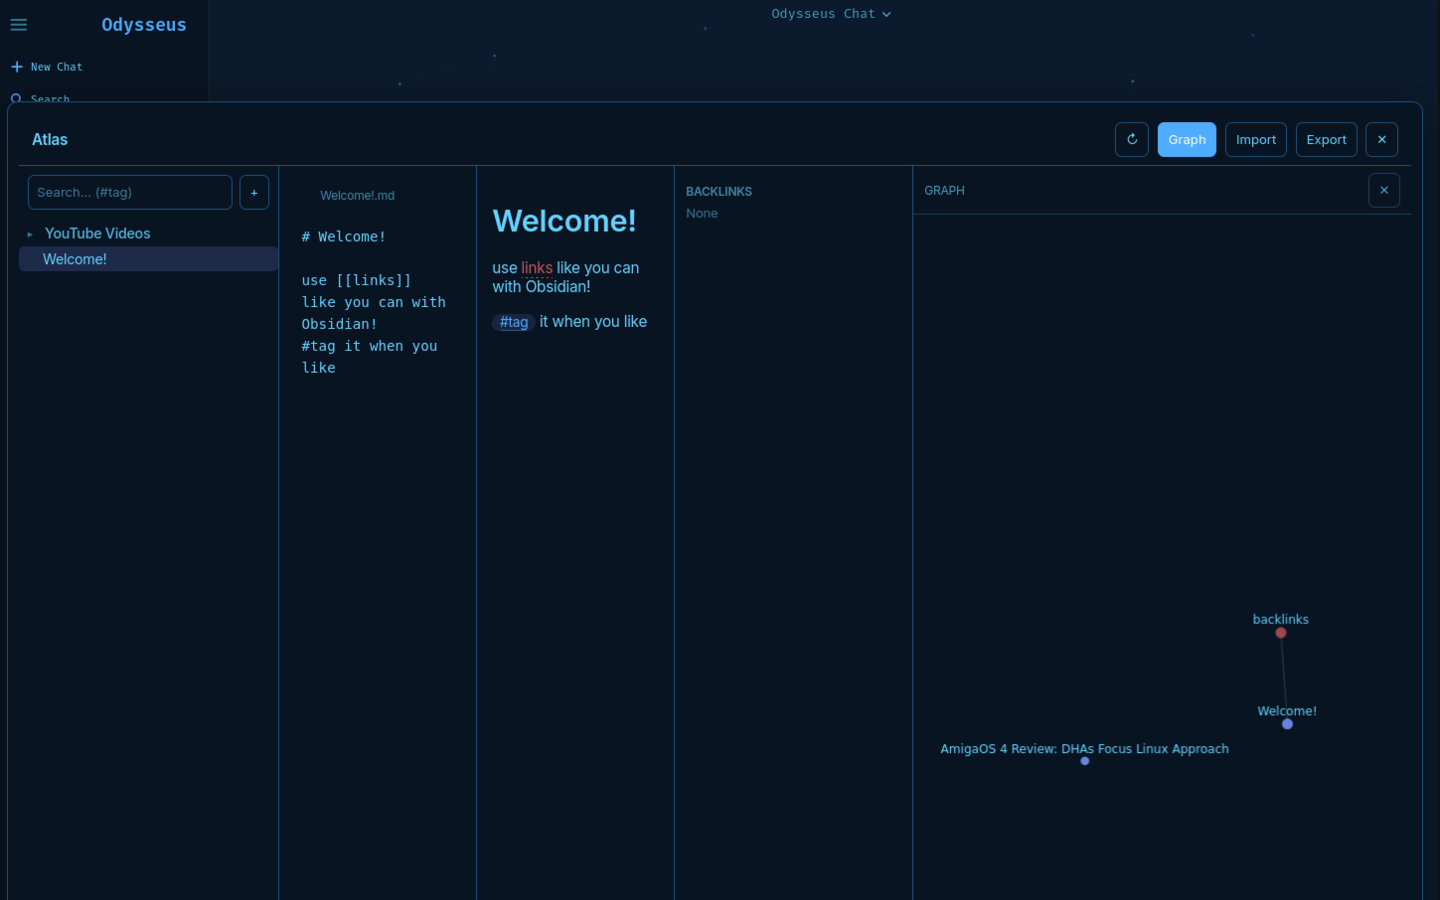Click the Atlas panel title
Viewport: 1440px width, 900px height.
[x=50, y=140]
